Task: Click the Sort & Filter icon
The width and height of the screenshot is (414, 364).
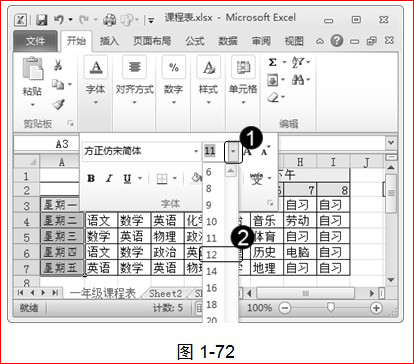Action: pyautogui.click(x=298, y=62)
